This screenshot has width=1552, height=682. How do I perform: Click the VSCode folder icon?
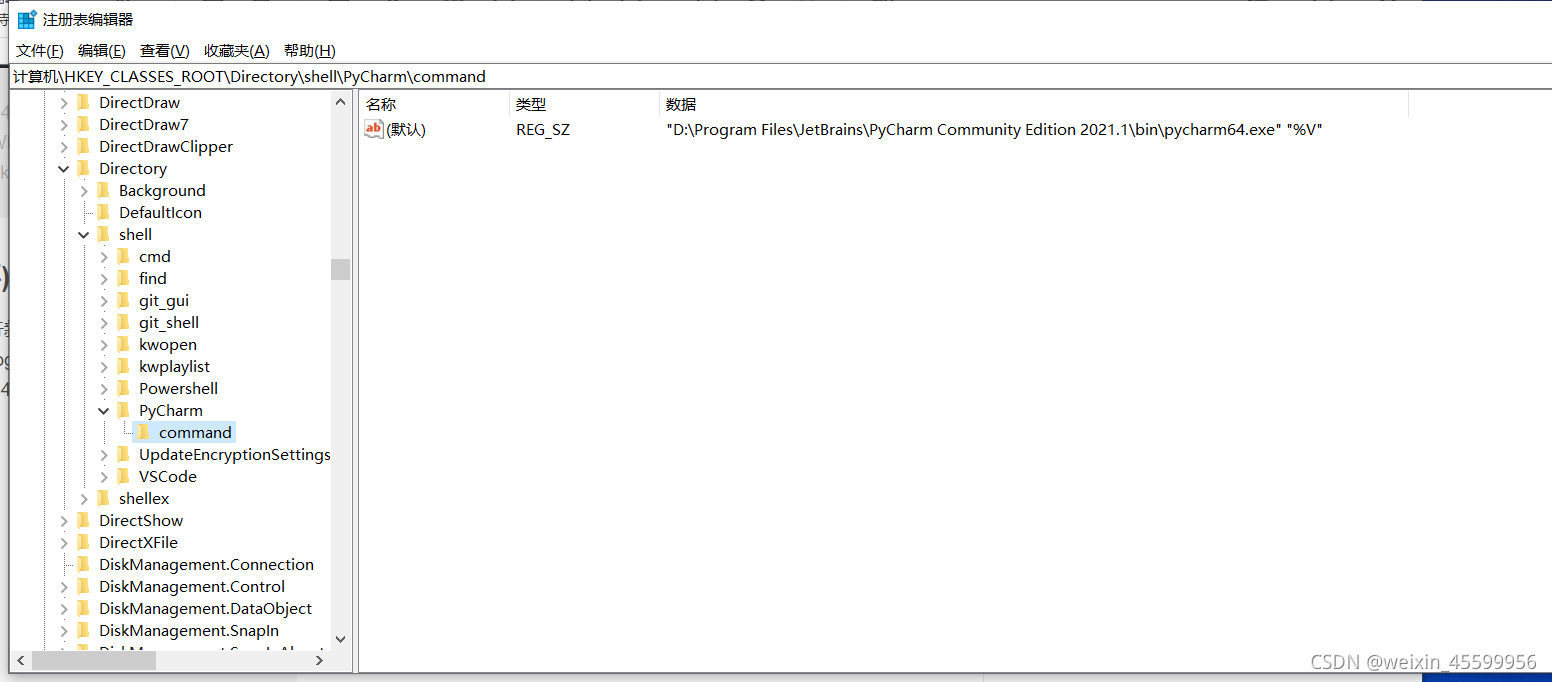(124, 476)
